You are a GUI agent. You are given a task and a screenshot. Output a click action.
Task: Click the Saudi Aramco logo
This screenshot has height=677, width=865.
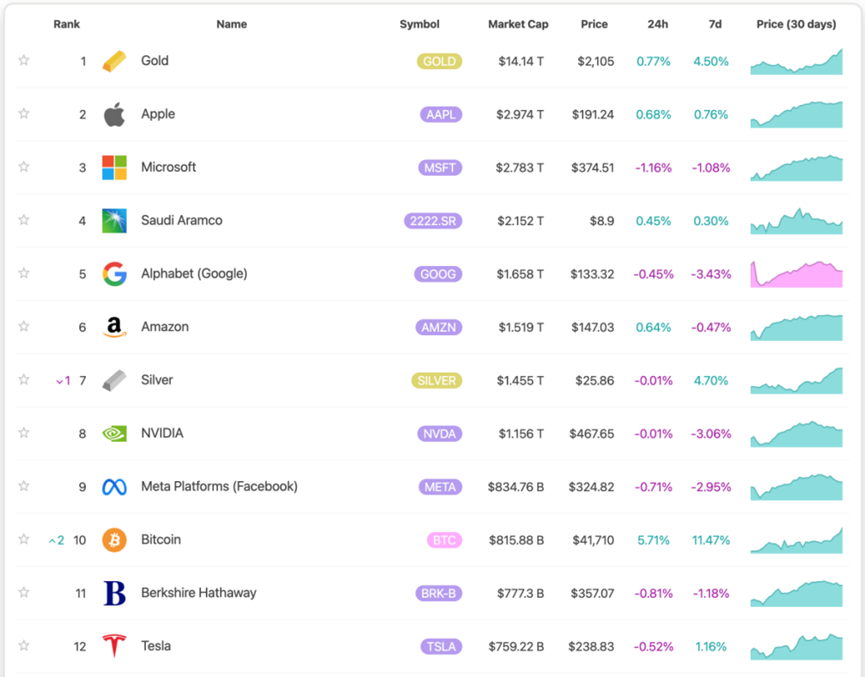[x=115, y=220]
